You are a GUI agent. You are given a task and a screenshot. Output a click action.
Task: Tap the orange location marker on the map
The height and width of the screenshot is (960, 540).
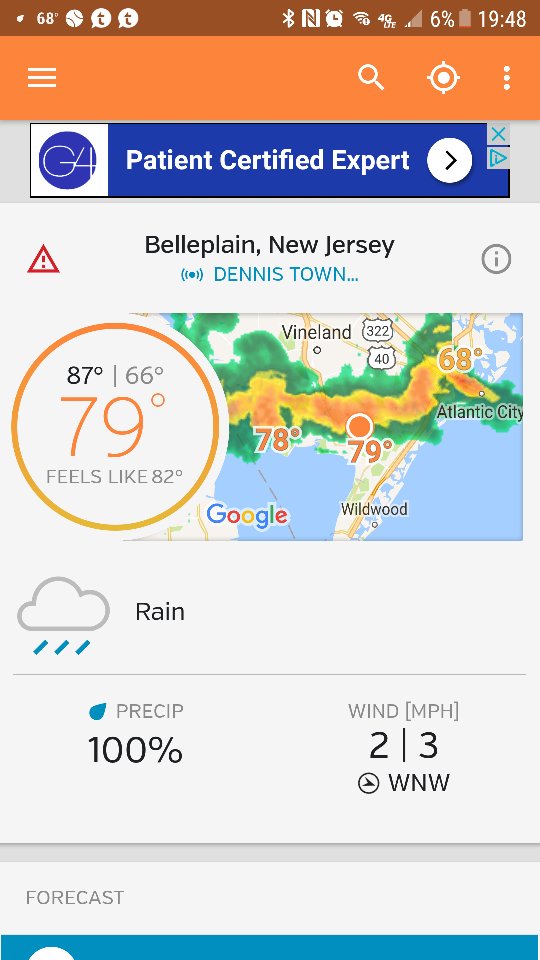359,426
